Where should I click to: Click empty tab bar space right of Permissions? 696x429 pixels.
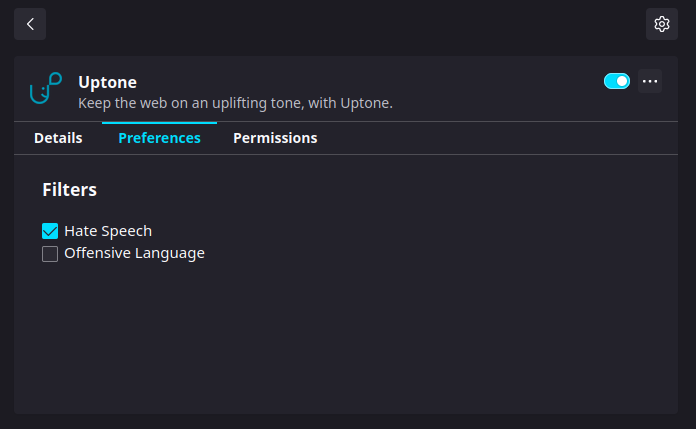[500, 138]
